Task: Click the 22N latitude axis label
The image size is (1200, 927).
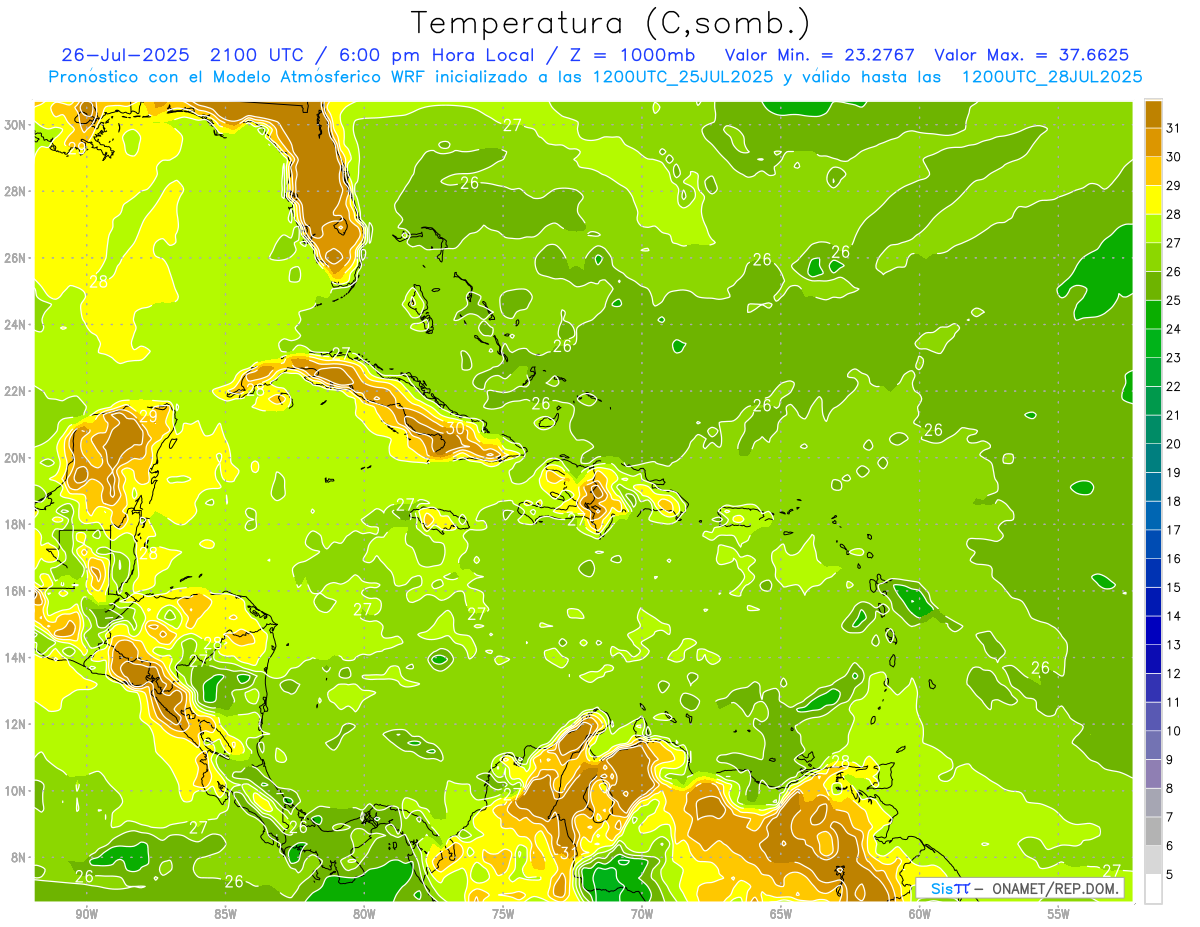Action: pos(17,391)
